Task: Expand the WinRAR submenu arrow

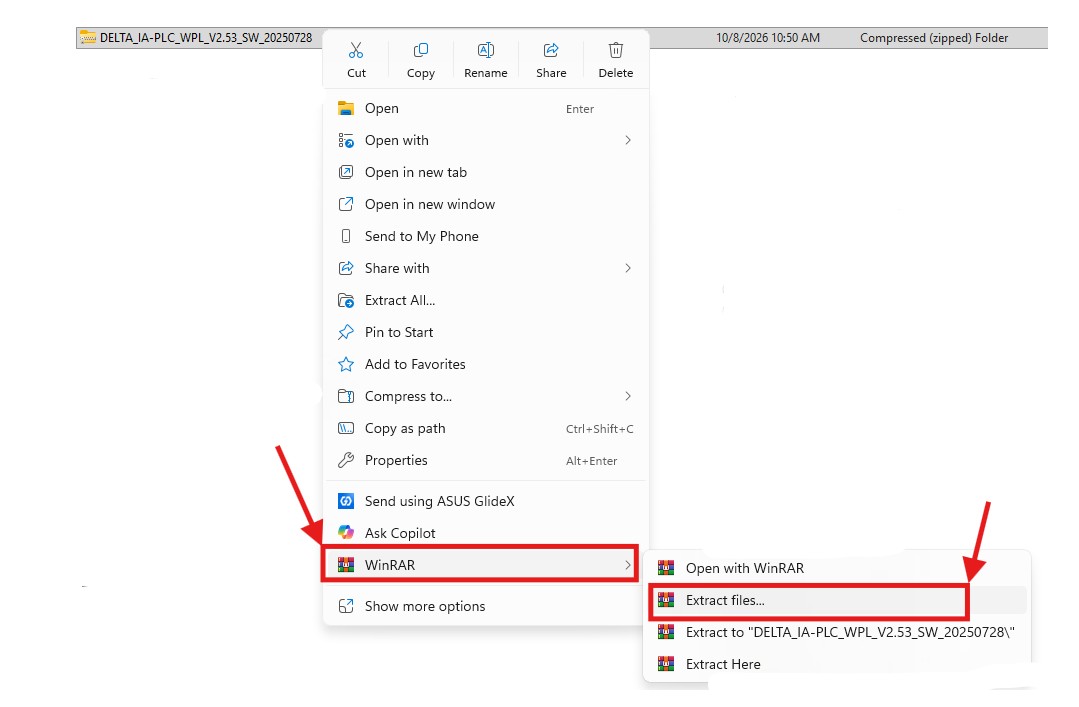Action: (x=628, y=565)
